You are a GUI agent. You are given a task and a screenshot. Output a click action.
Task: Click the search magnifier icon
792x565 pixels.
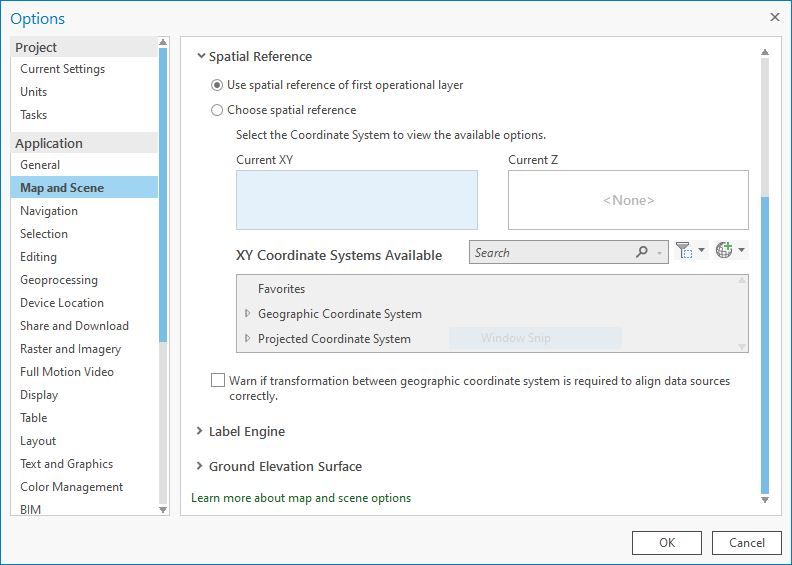642,253
